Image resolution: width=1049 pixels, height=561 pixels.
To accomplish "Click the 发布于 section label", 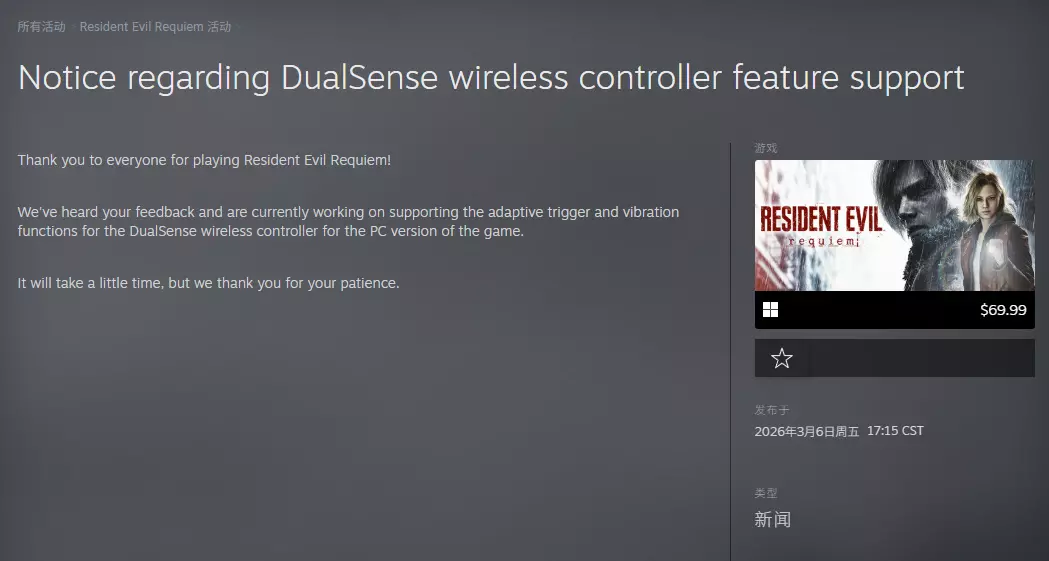I will [x=772, y=410].
